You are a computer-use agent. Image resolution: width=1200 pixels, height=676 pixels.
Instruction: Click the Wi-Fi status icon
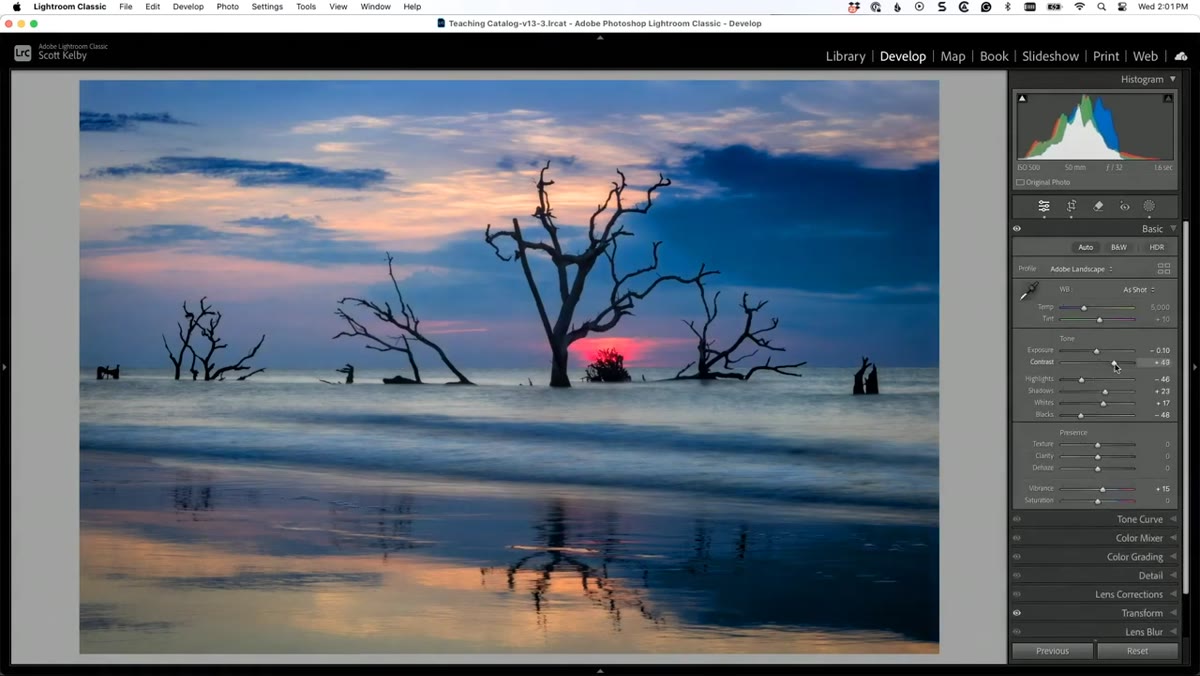pos(1080,7)
